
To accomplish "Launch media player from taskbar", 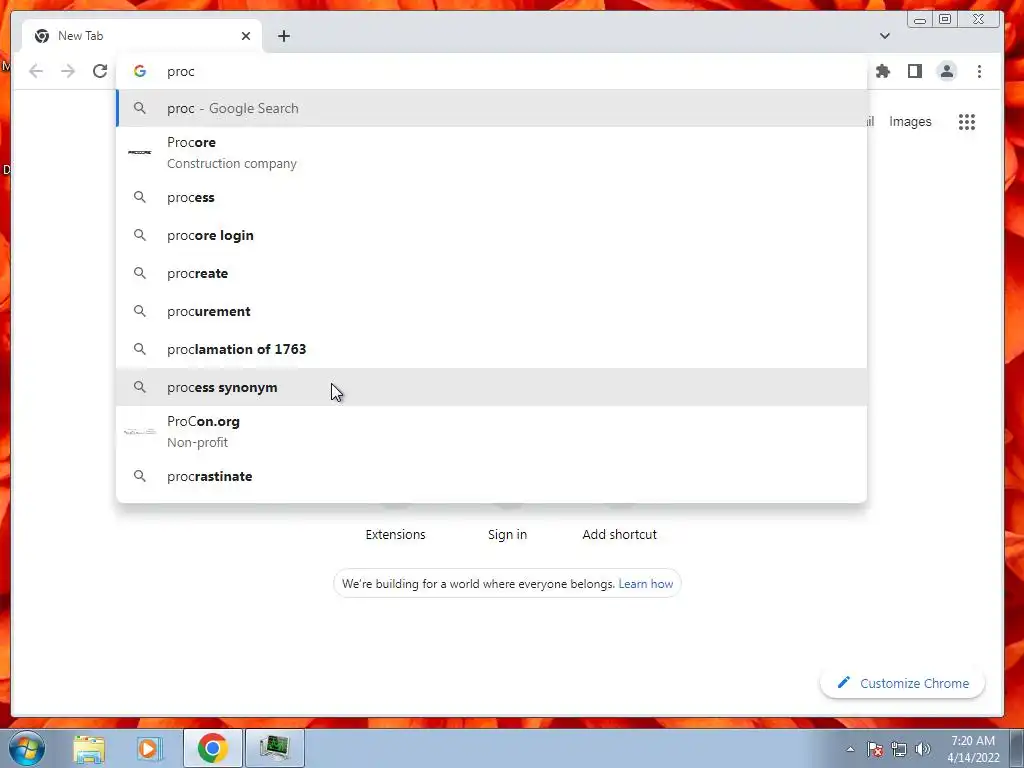I will (x=150, y=748).
